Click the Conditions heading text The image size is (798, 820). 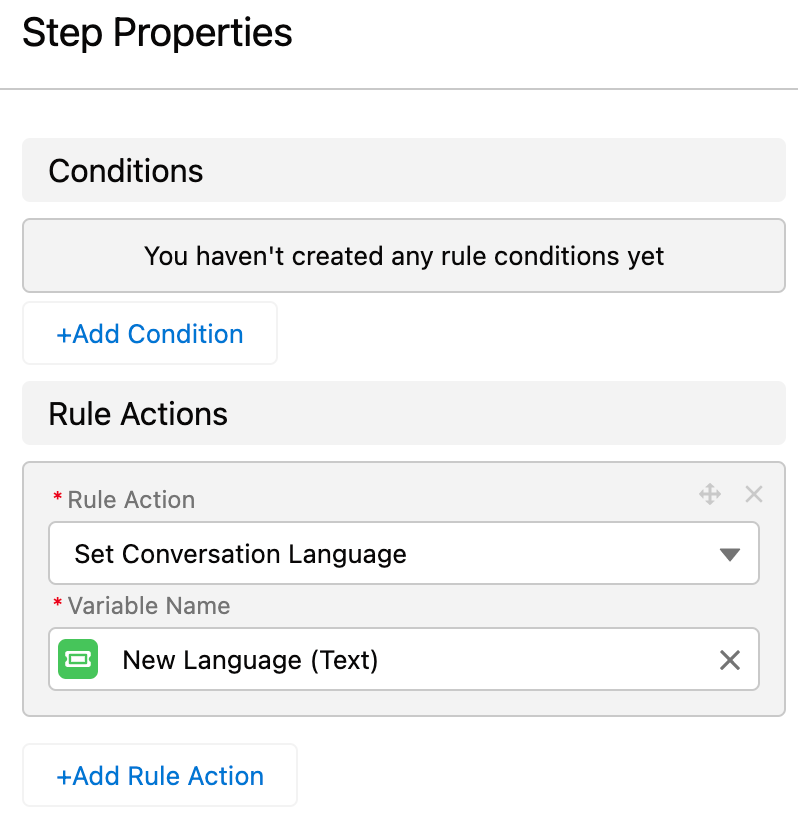[x=126, y=171]
